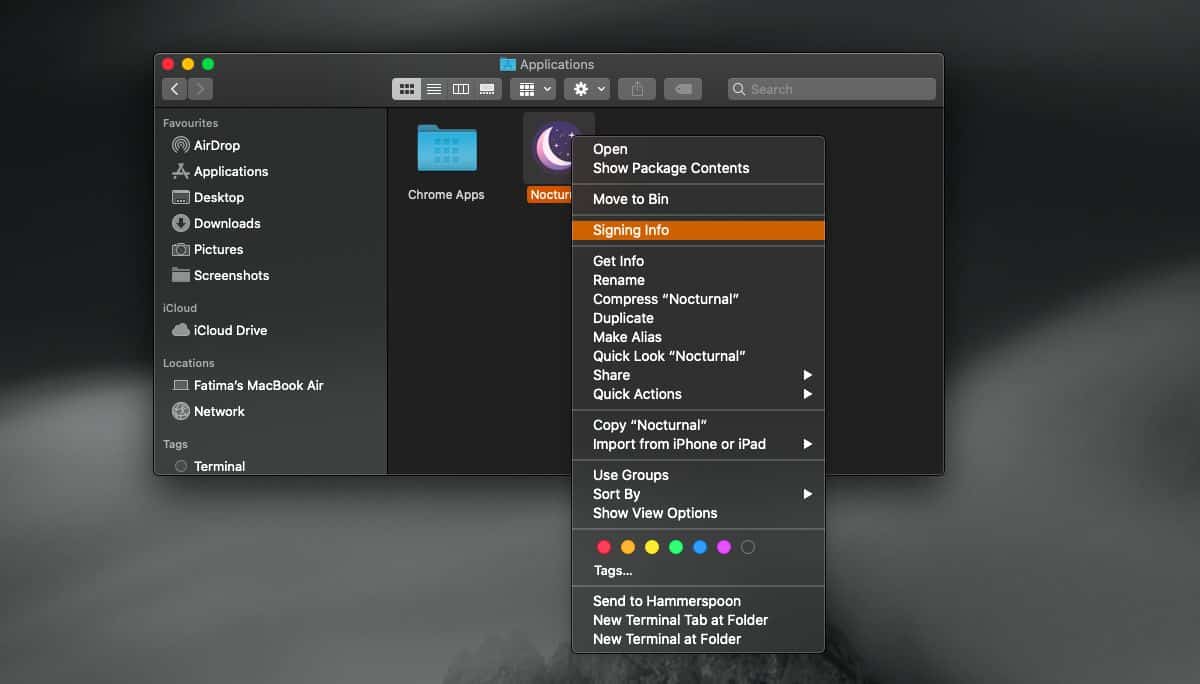
Task: Open the group-by grid dropdown
Action: [533, 89]
